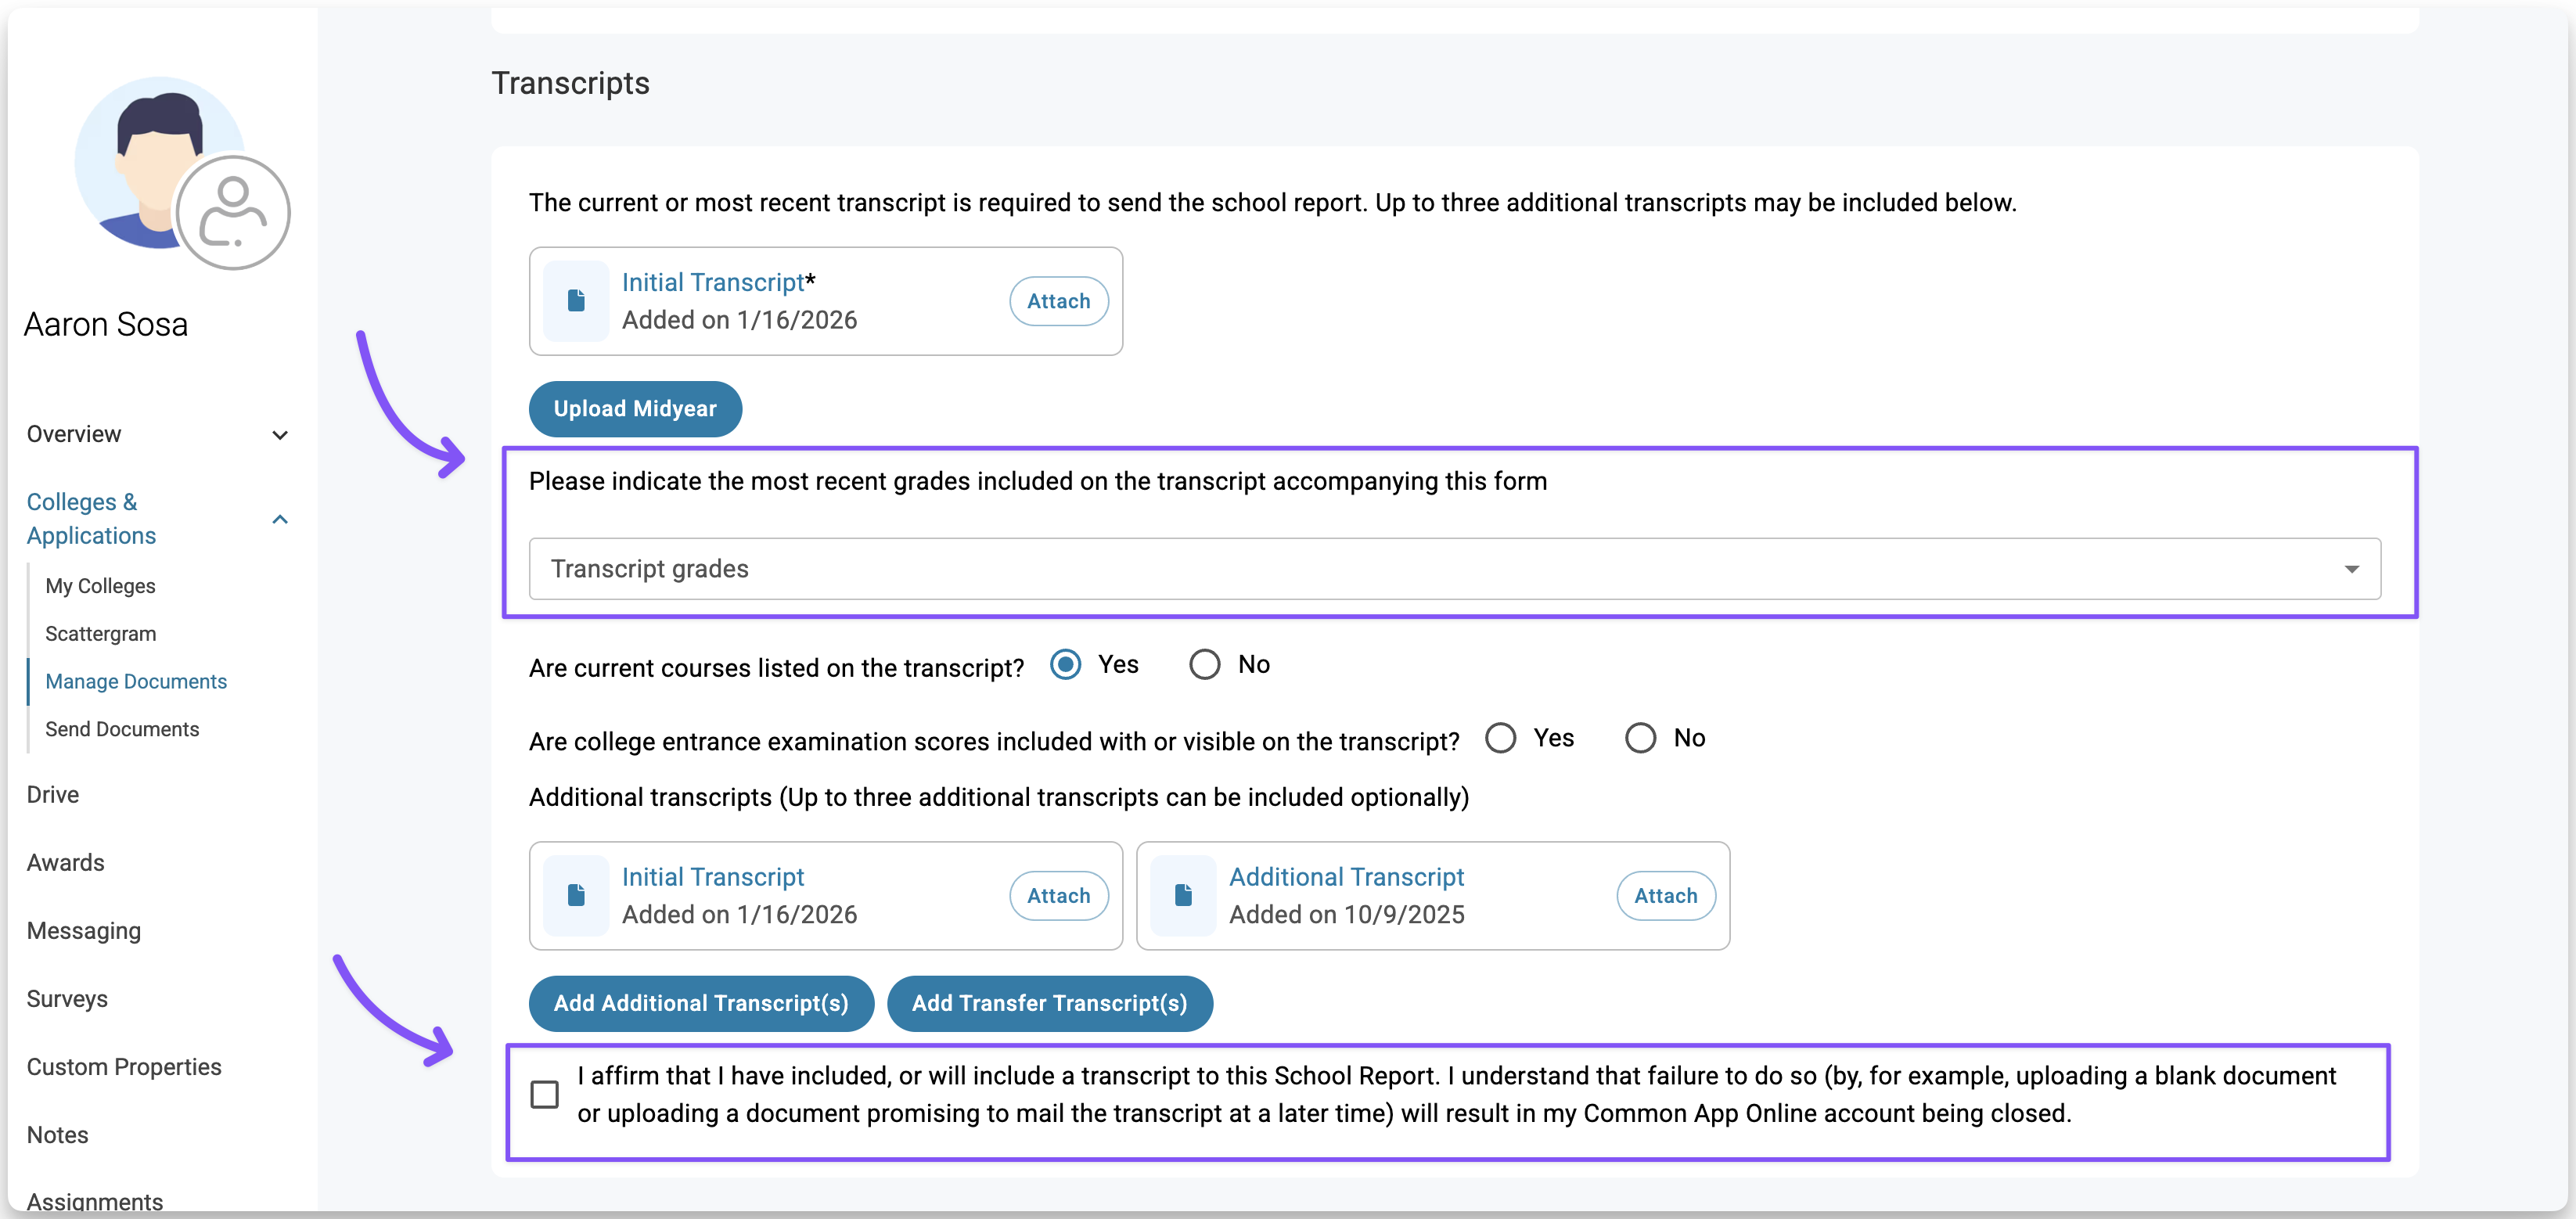Click the additional Initial Transcript file icon
The width and height of the screenshot is (2576, 1219).
pos(575,895)
